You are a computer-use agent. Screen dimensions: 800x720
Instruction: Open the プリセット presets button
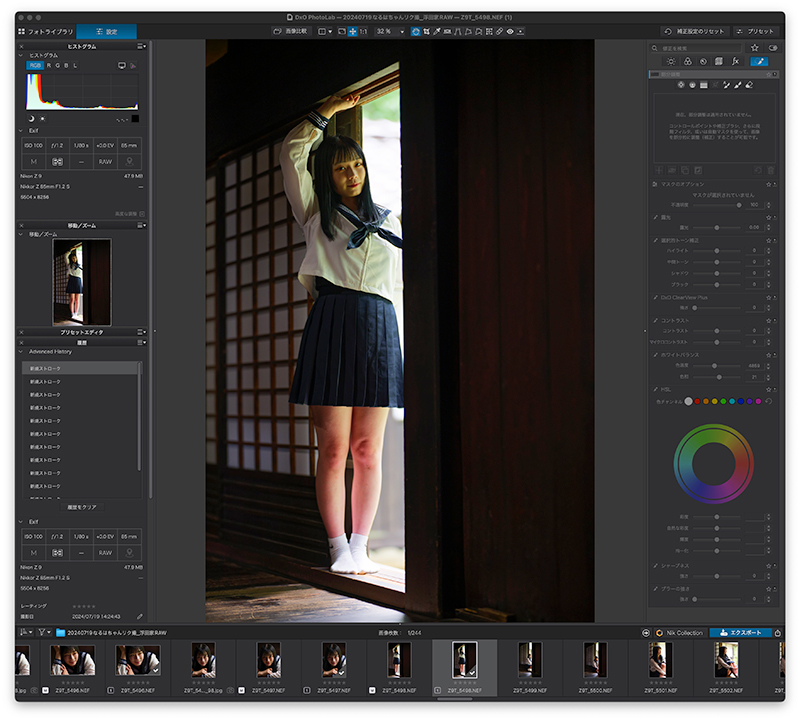[755, 32]
